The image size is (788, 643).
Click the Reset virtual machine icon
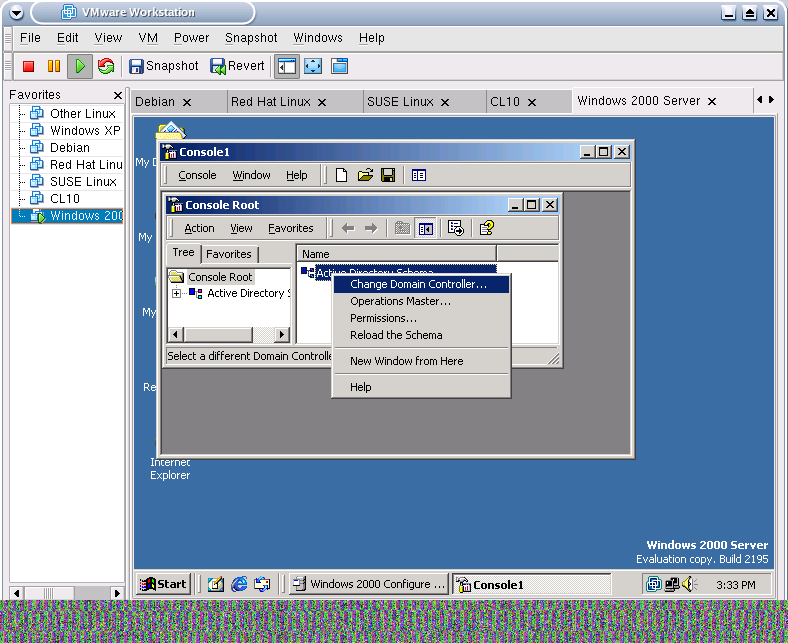[x=106, y=66]
